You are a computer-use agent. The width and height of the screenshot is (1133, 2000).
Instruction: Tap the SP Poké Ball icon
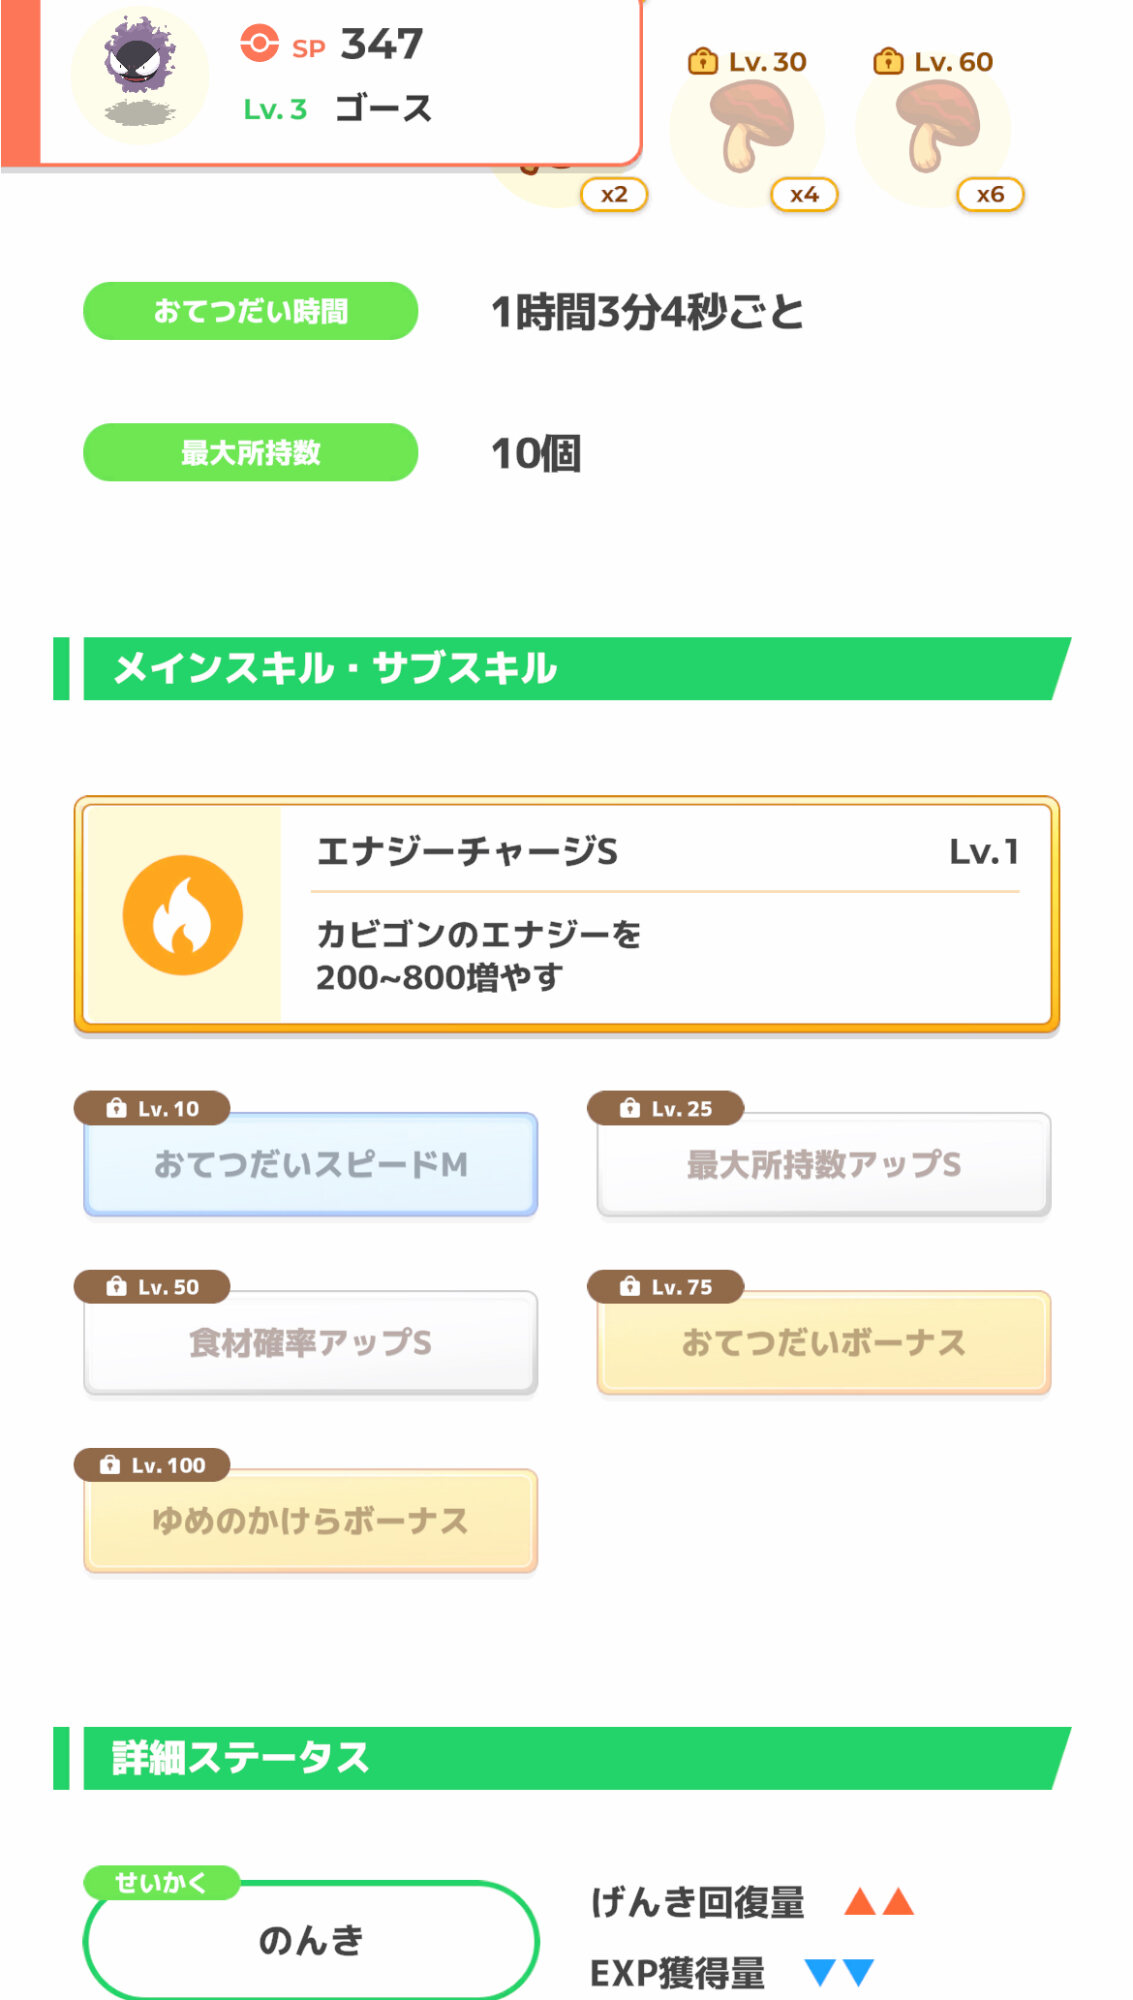[x=259, y=44]
